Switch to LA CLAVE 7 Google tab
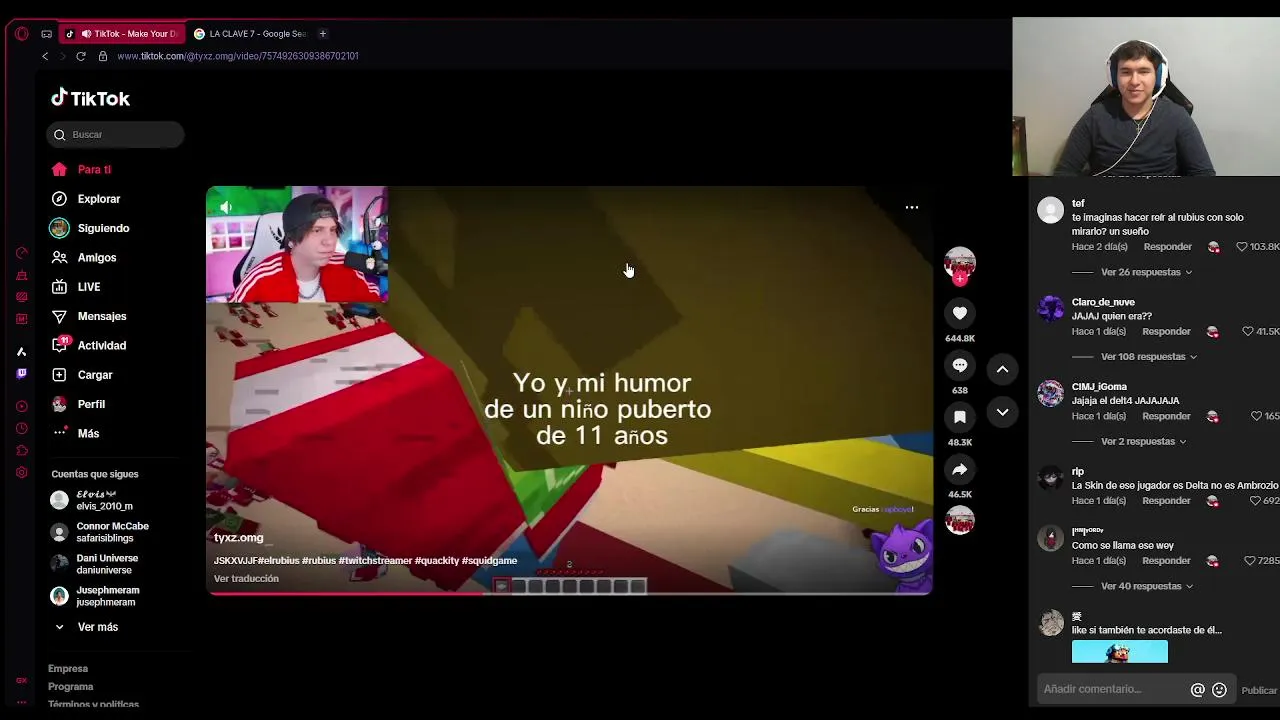Screen dimensions: 1280x720 pyautogui.click(x=250, y=34)
